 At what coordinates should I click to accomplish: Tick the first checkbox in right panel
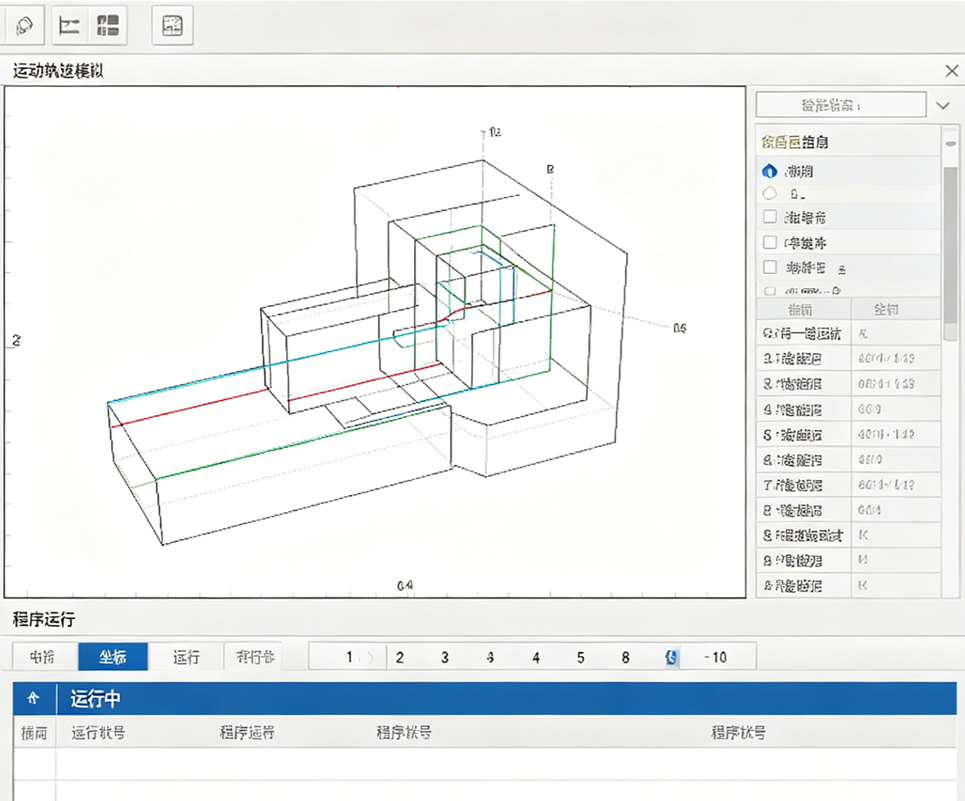[770, 217]
